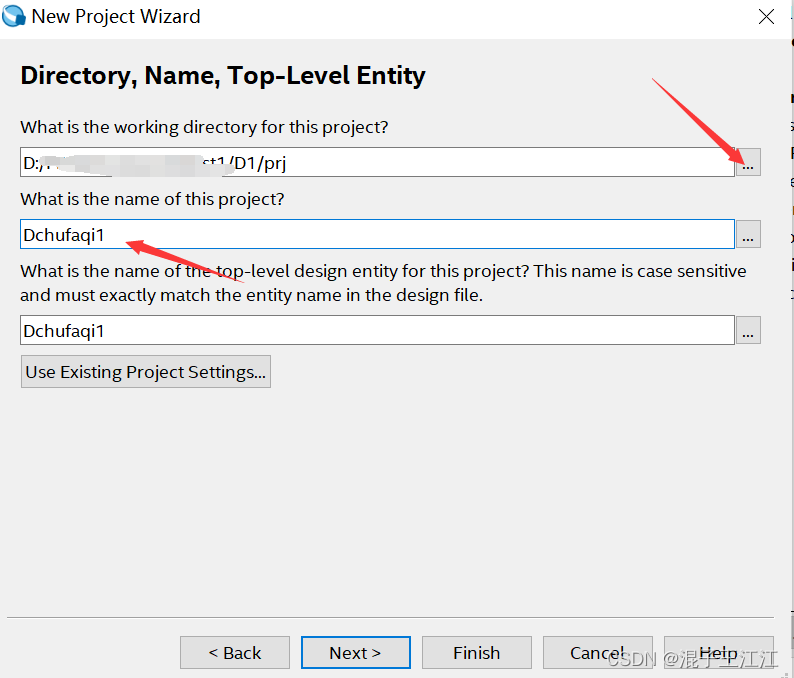The height and width of the screenshot is (678, 794).
Task: Cancel the new project wizard
Action: click(x=597, y=653)
